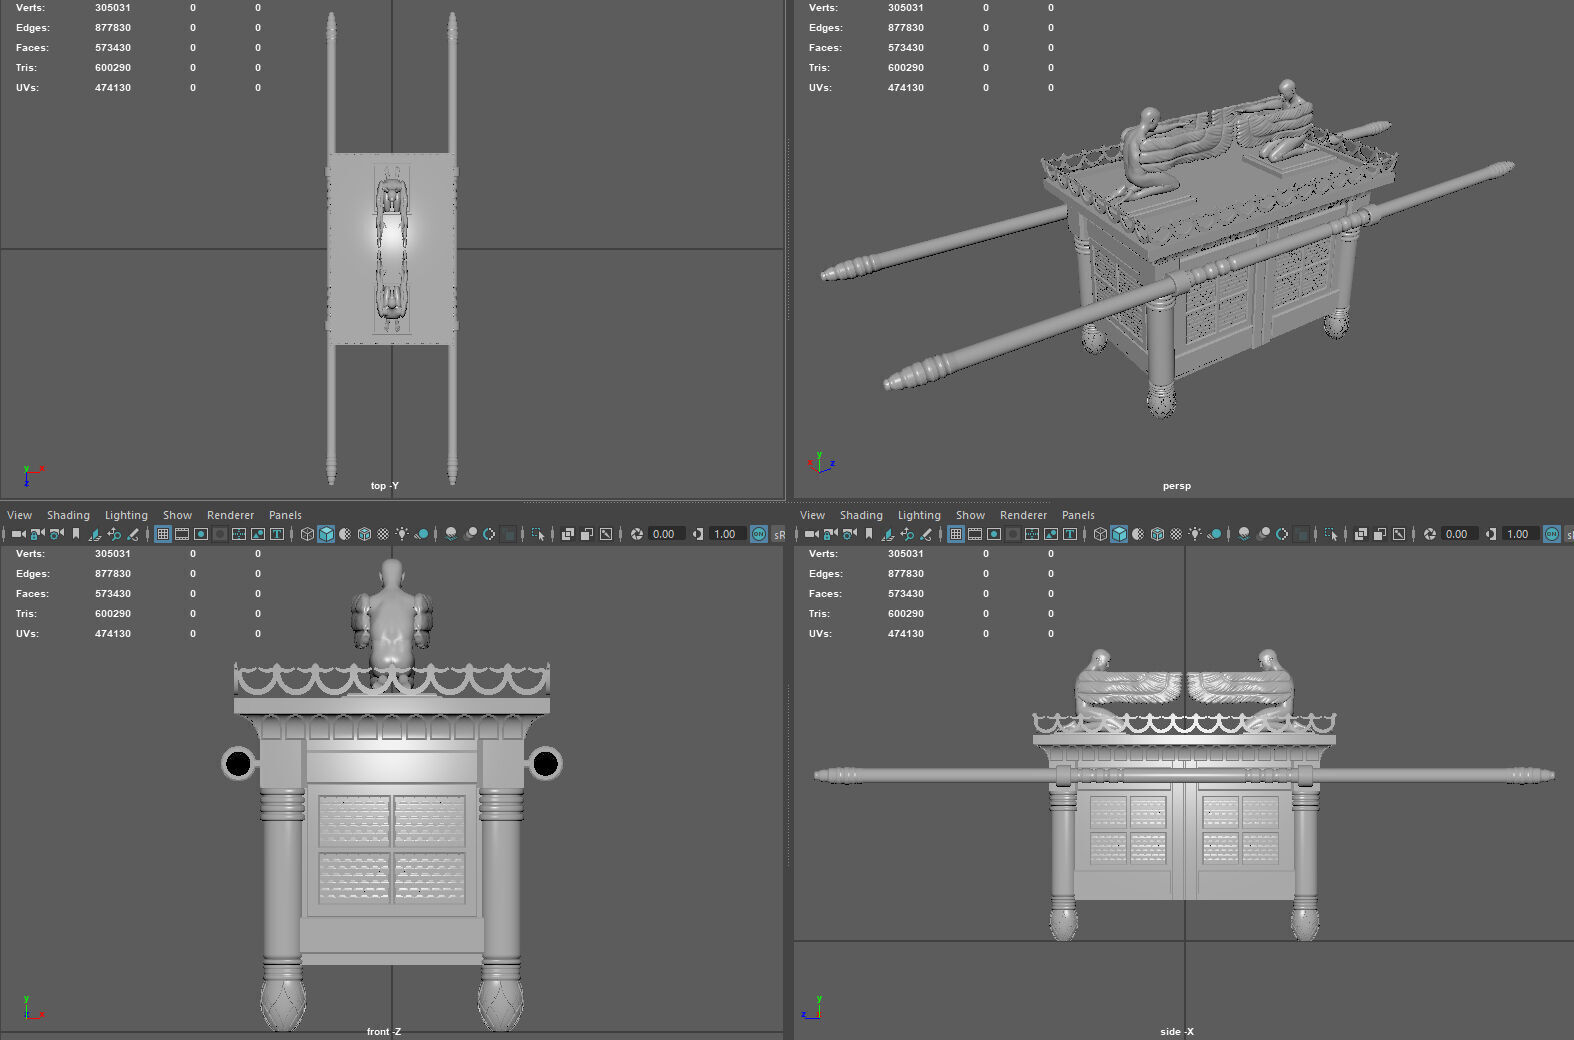The image size is (1574, 1040).
Task: Click Smooth Shade All in side view toolbar
Action: point(1119,534)
